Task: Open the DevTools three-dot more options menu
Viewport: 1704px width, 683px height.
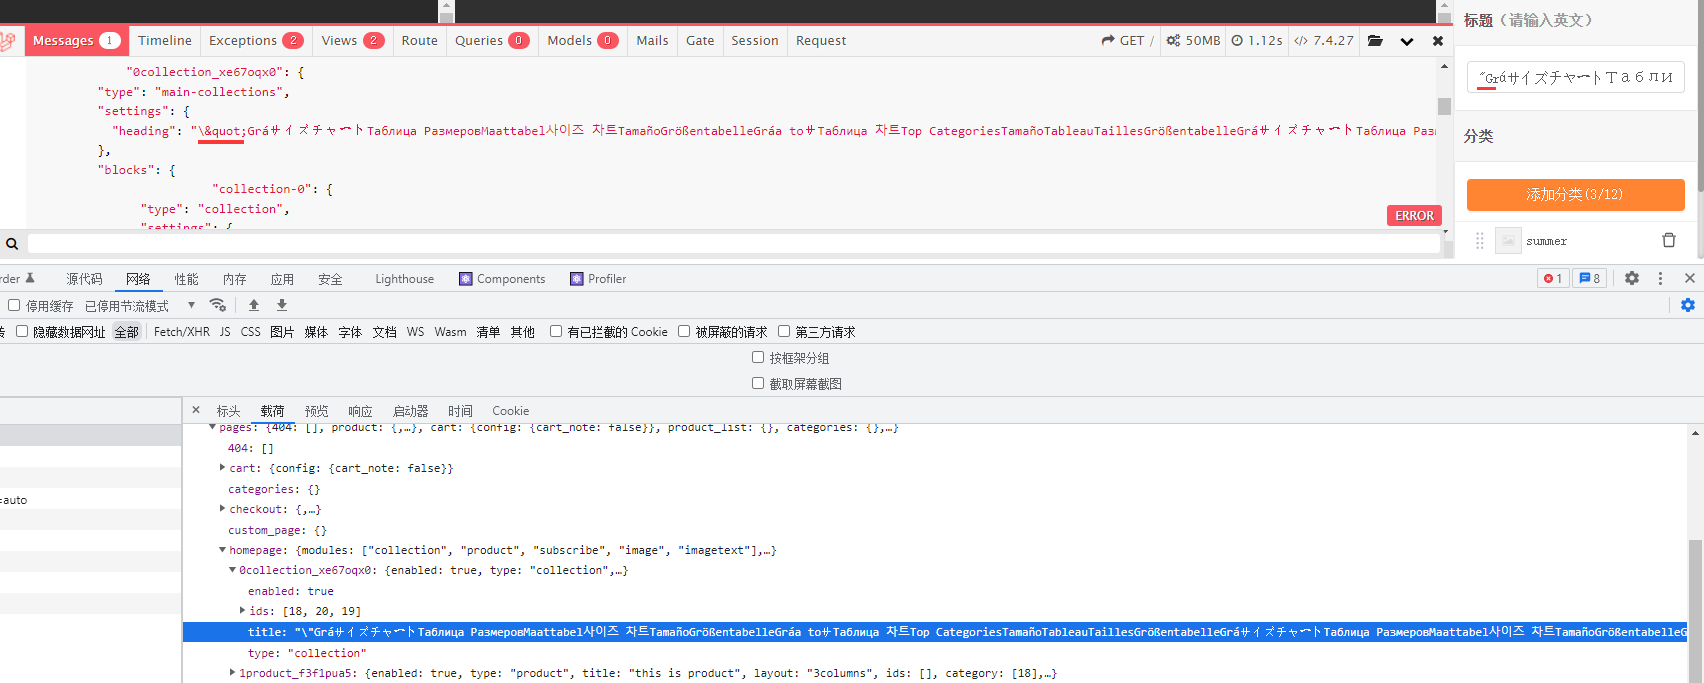Action: (1660, 279)
